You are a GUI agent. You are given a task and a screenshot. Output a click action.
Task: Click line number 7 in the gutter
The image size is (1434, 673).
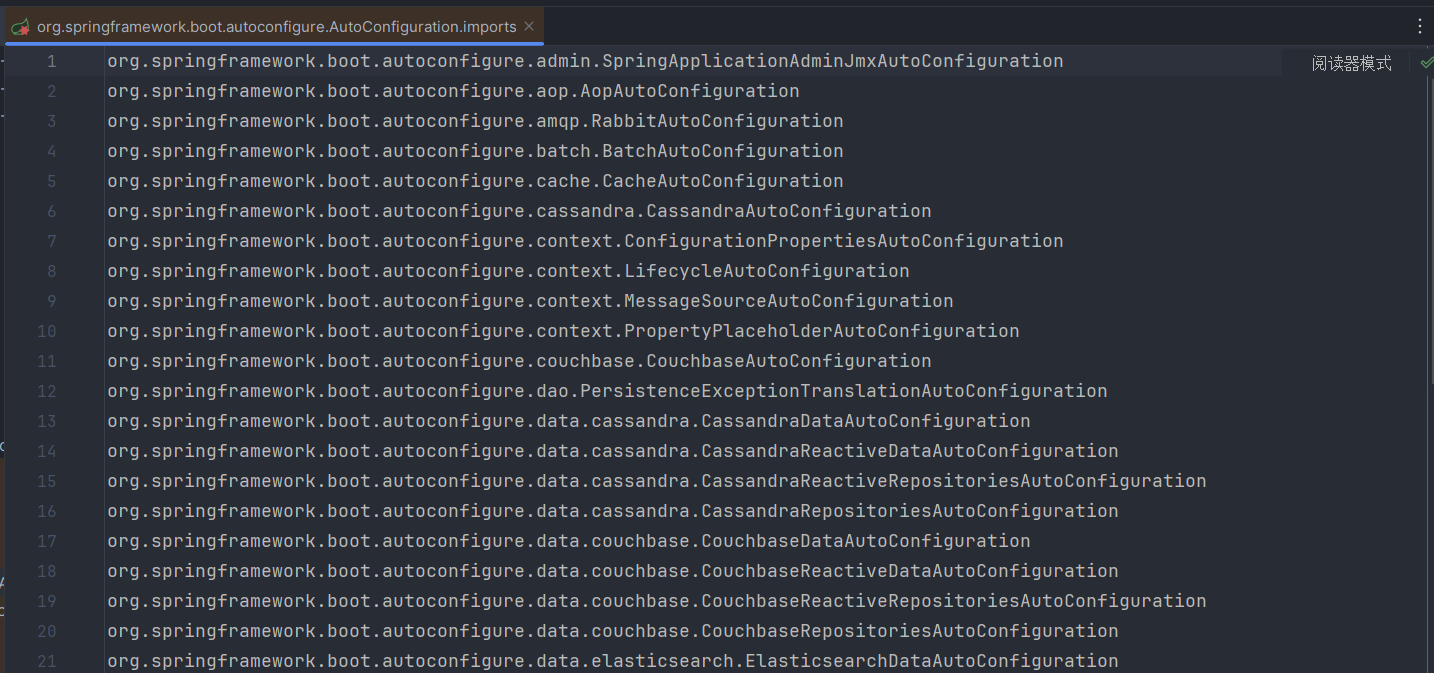pyautogui.click(x=51, y=241)
